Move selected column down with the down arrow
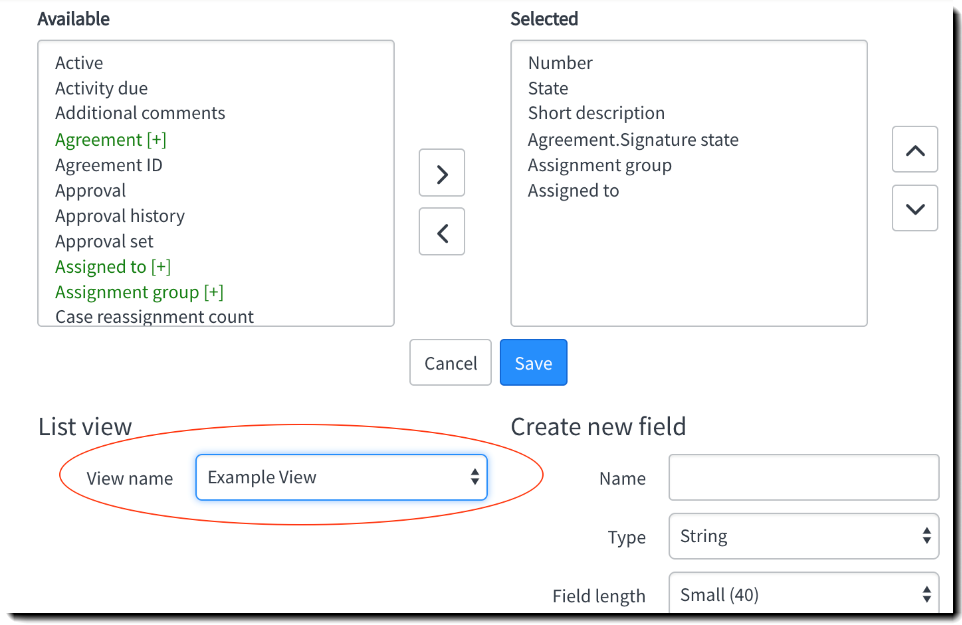The height and width of the screenshot is (625, 962). pyautogui.click(x=914, y=208)
